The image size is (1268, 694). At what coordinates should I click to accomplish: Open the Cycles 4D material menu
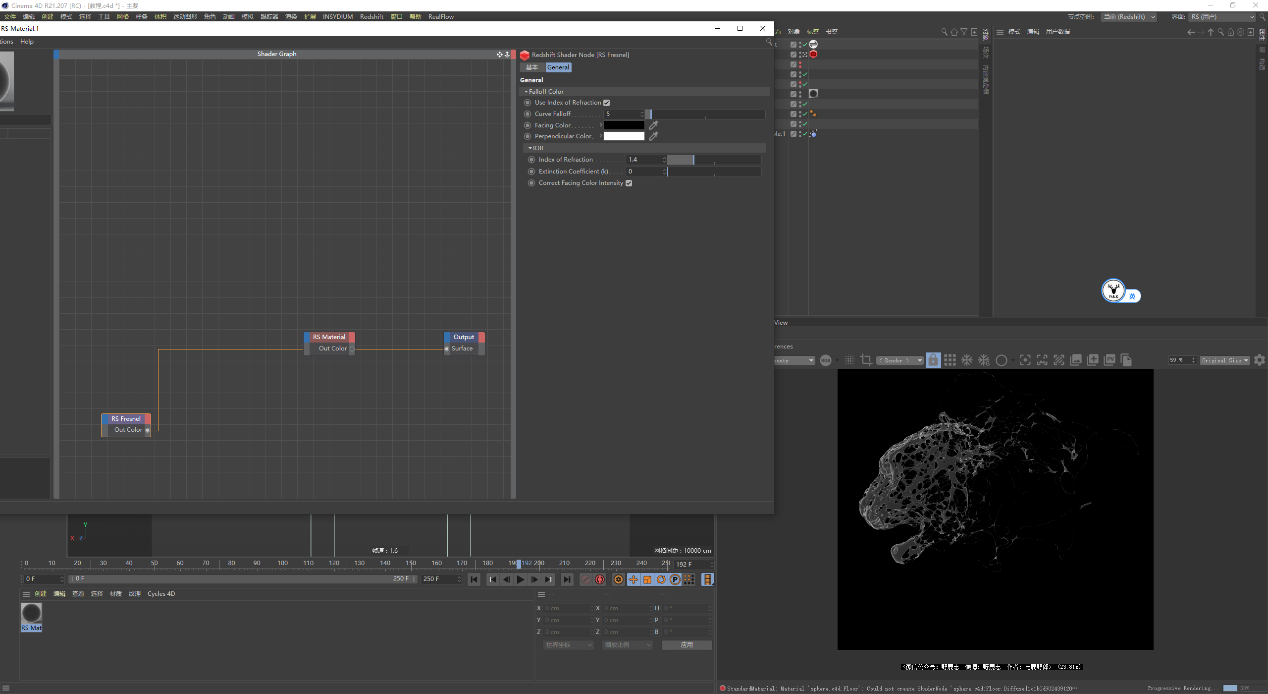pos(161,594)
